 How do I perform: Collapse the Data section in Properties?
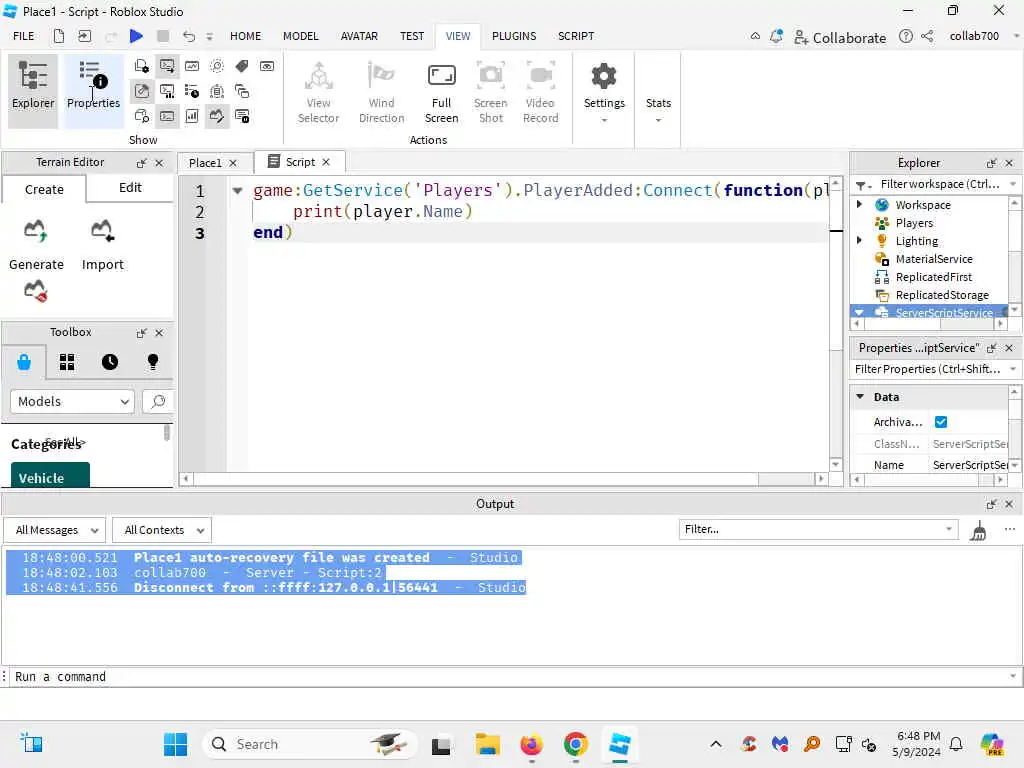click(x=860, y=397)
